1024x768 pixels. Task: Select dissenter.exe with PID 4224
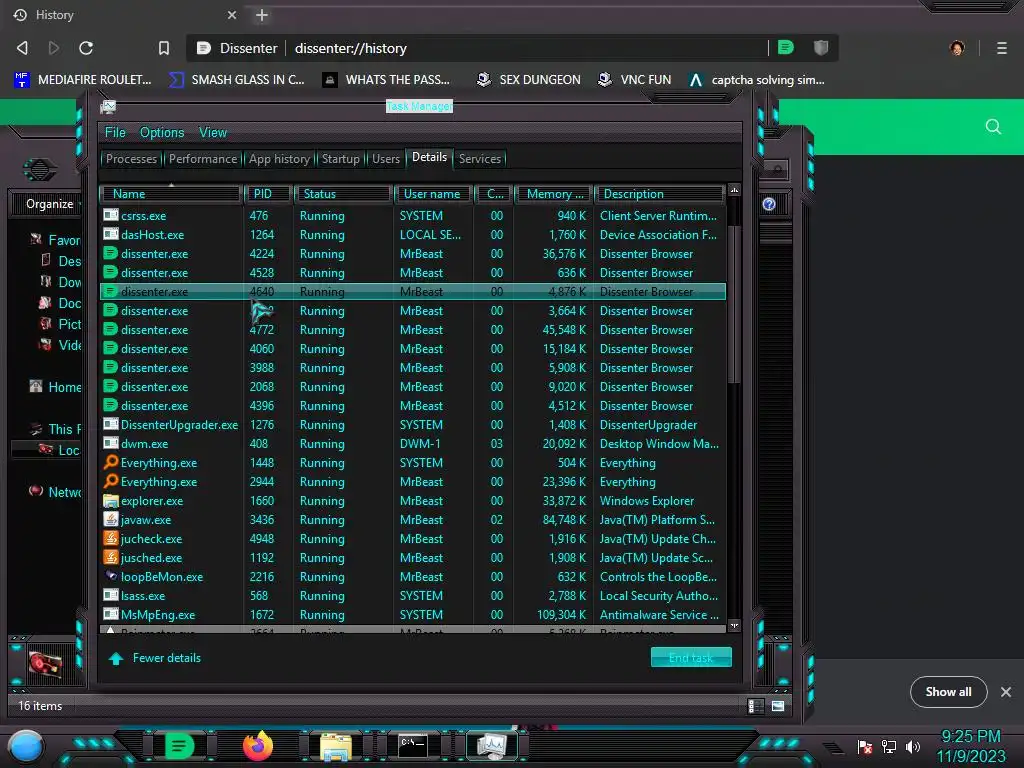coord(413,253)
